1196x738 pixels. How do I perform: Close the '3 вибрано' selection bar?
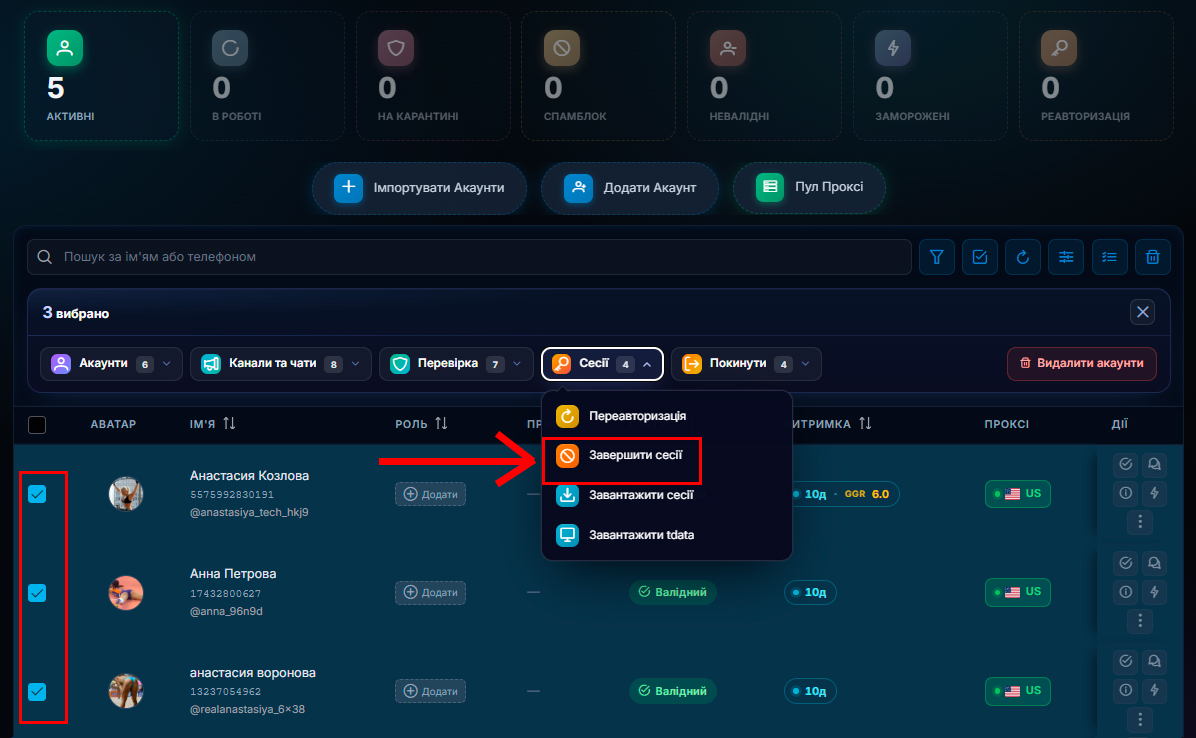(1143, 312)
